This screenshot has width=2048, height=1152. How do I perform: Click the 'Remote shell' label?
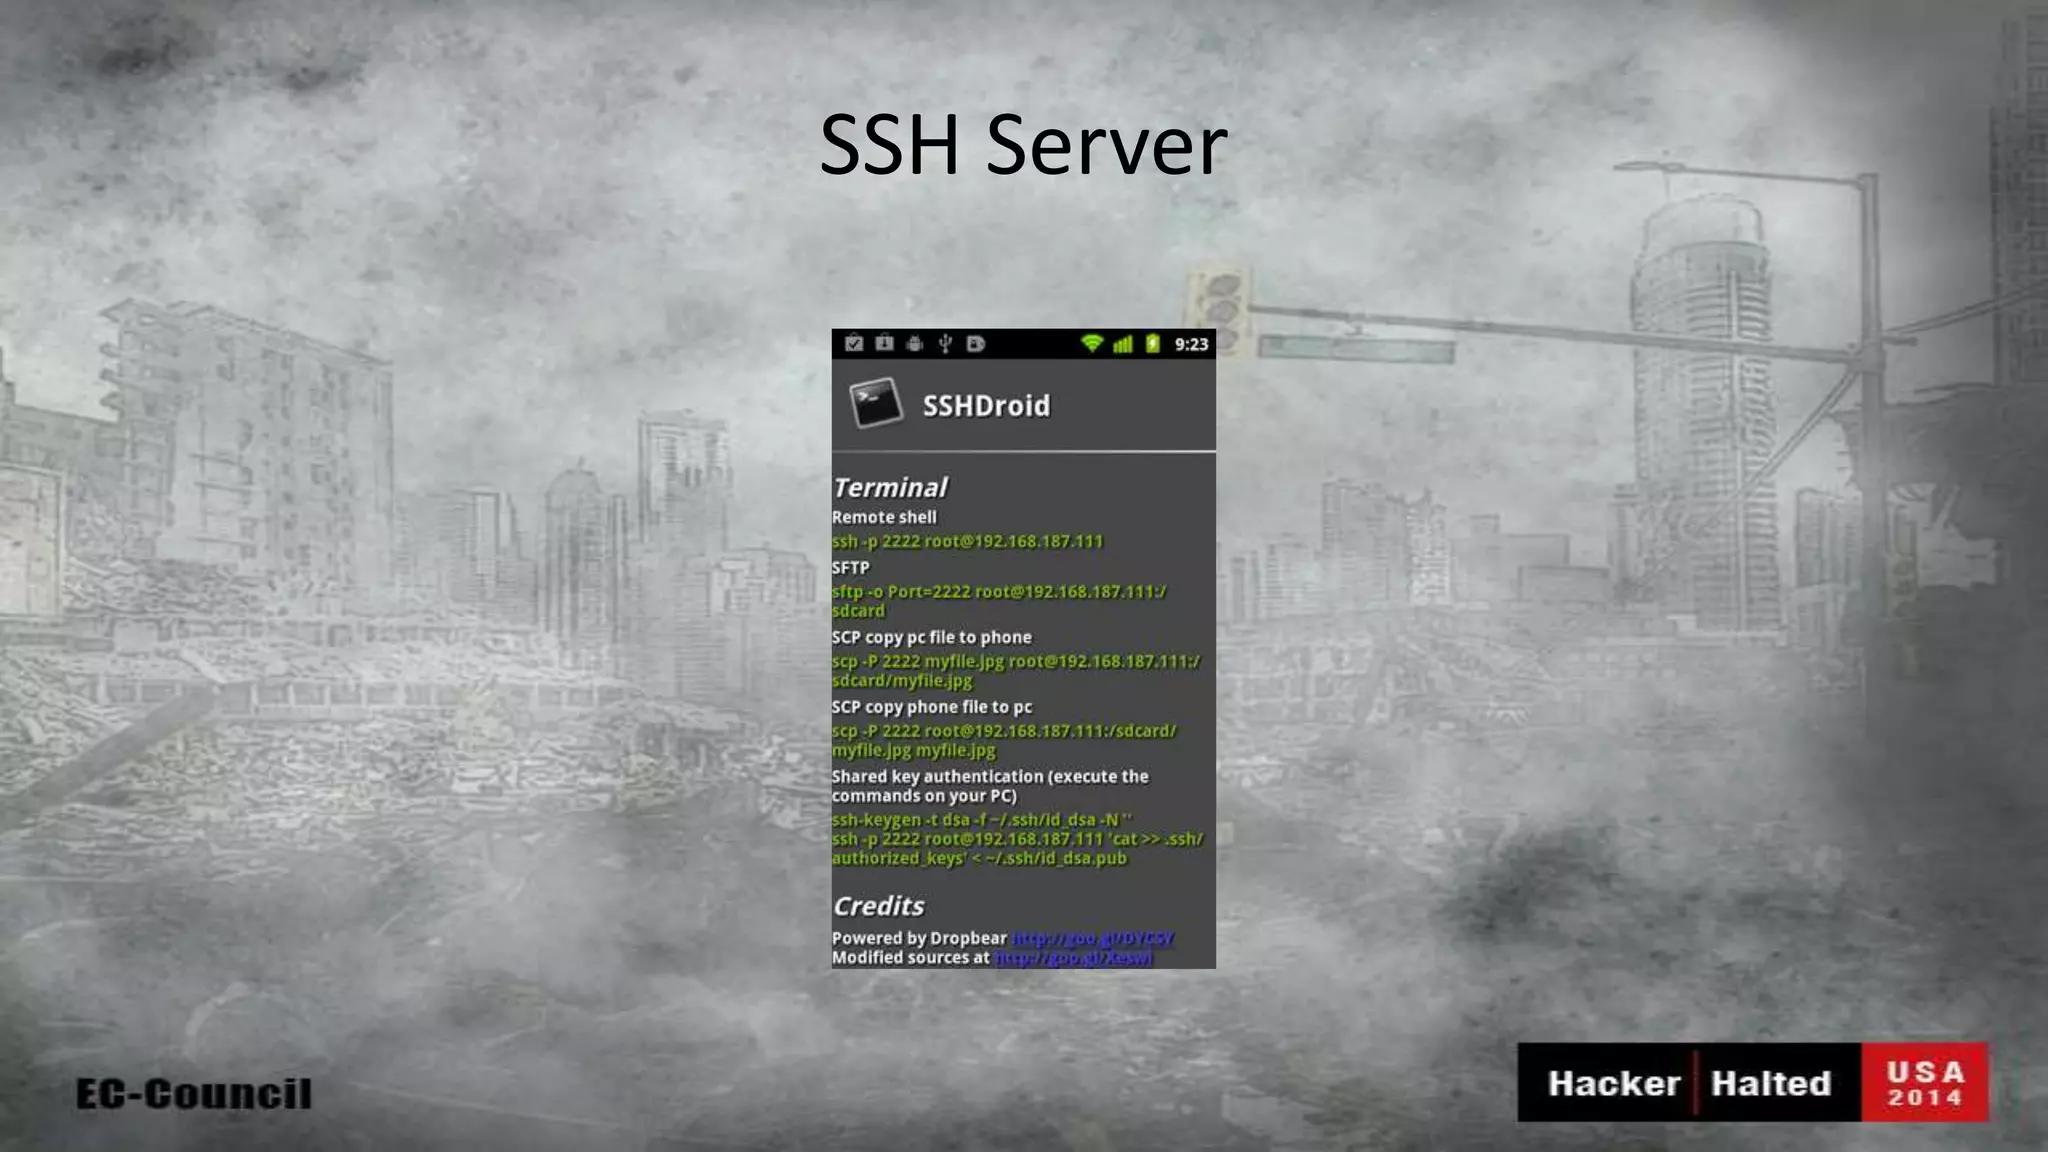pyautogui.click(x=884, y=517)
